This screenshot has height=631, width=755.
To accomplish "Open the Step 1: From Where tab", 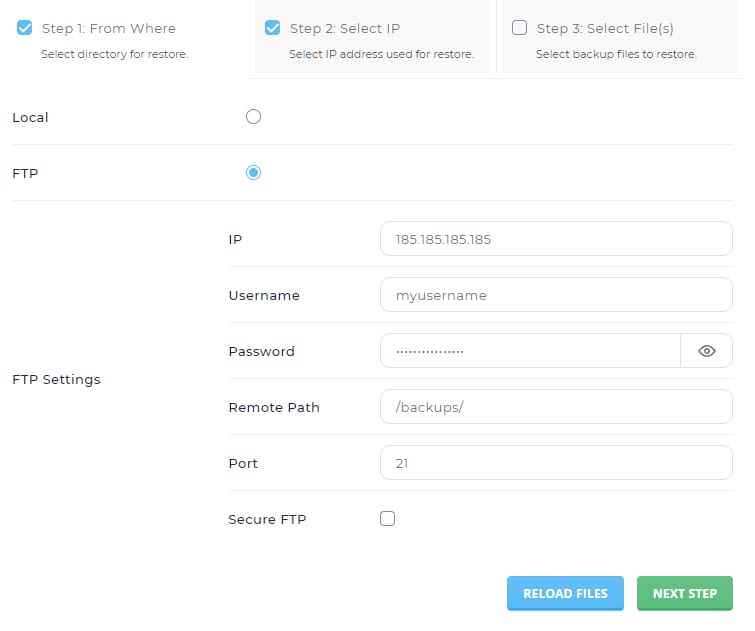I will 108,29.
